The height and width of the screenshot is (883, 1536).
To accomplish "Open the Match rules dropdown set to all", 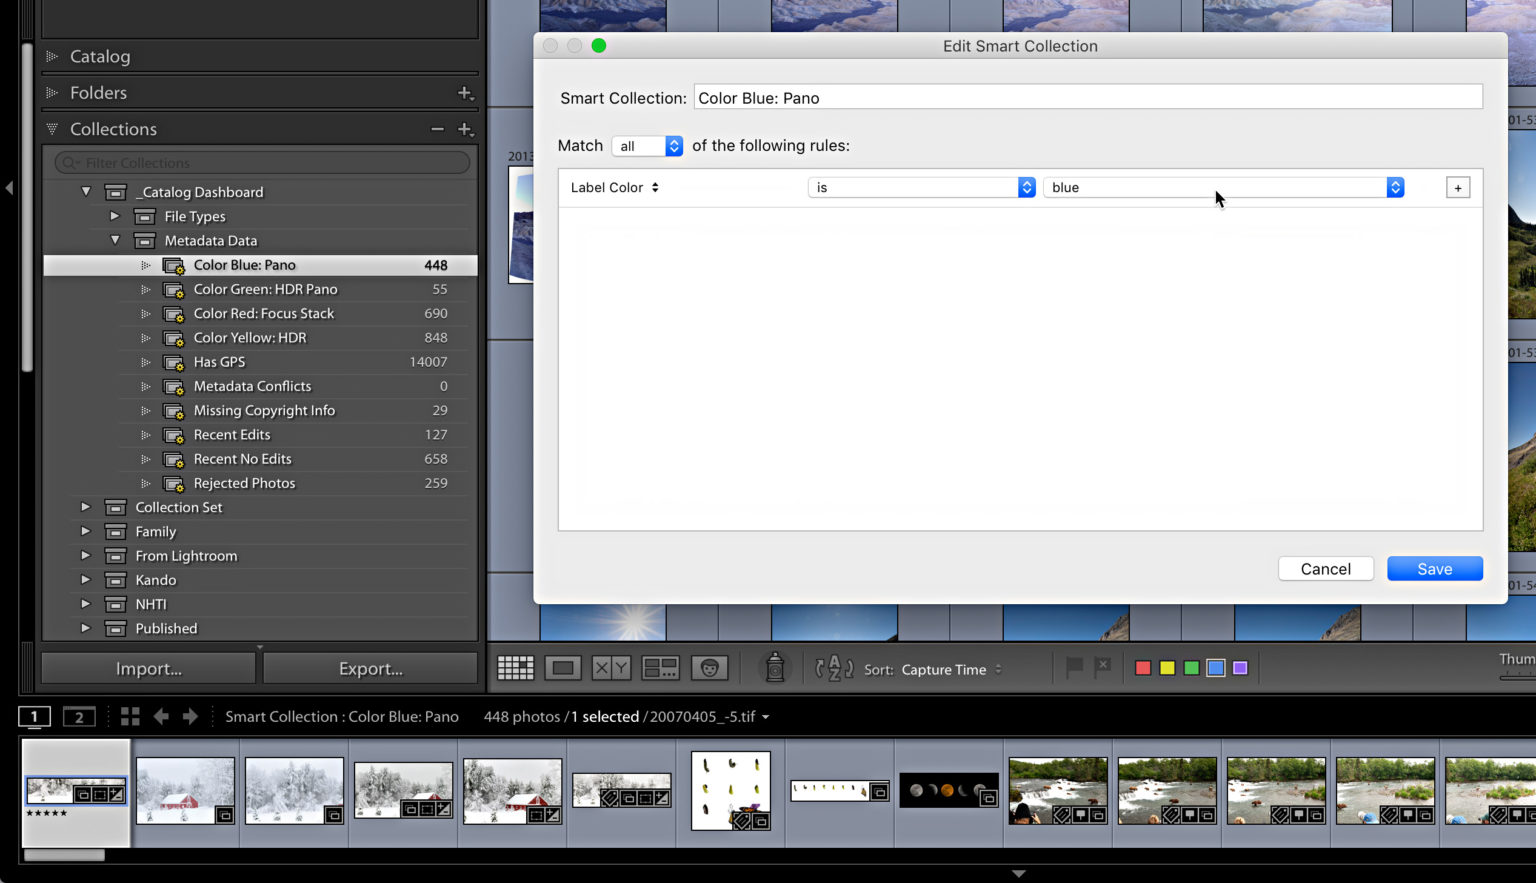I will pos(647,145).
